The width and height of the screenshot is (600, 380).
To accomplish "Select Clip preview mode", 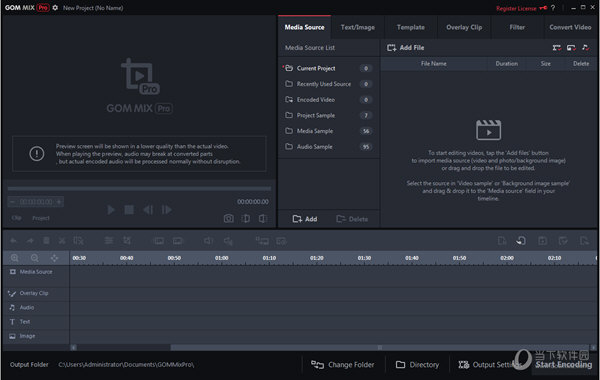I will [x=16, y=218].
